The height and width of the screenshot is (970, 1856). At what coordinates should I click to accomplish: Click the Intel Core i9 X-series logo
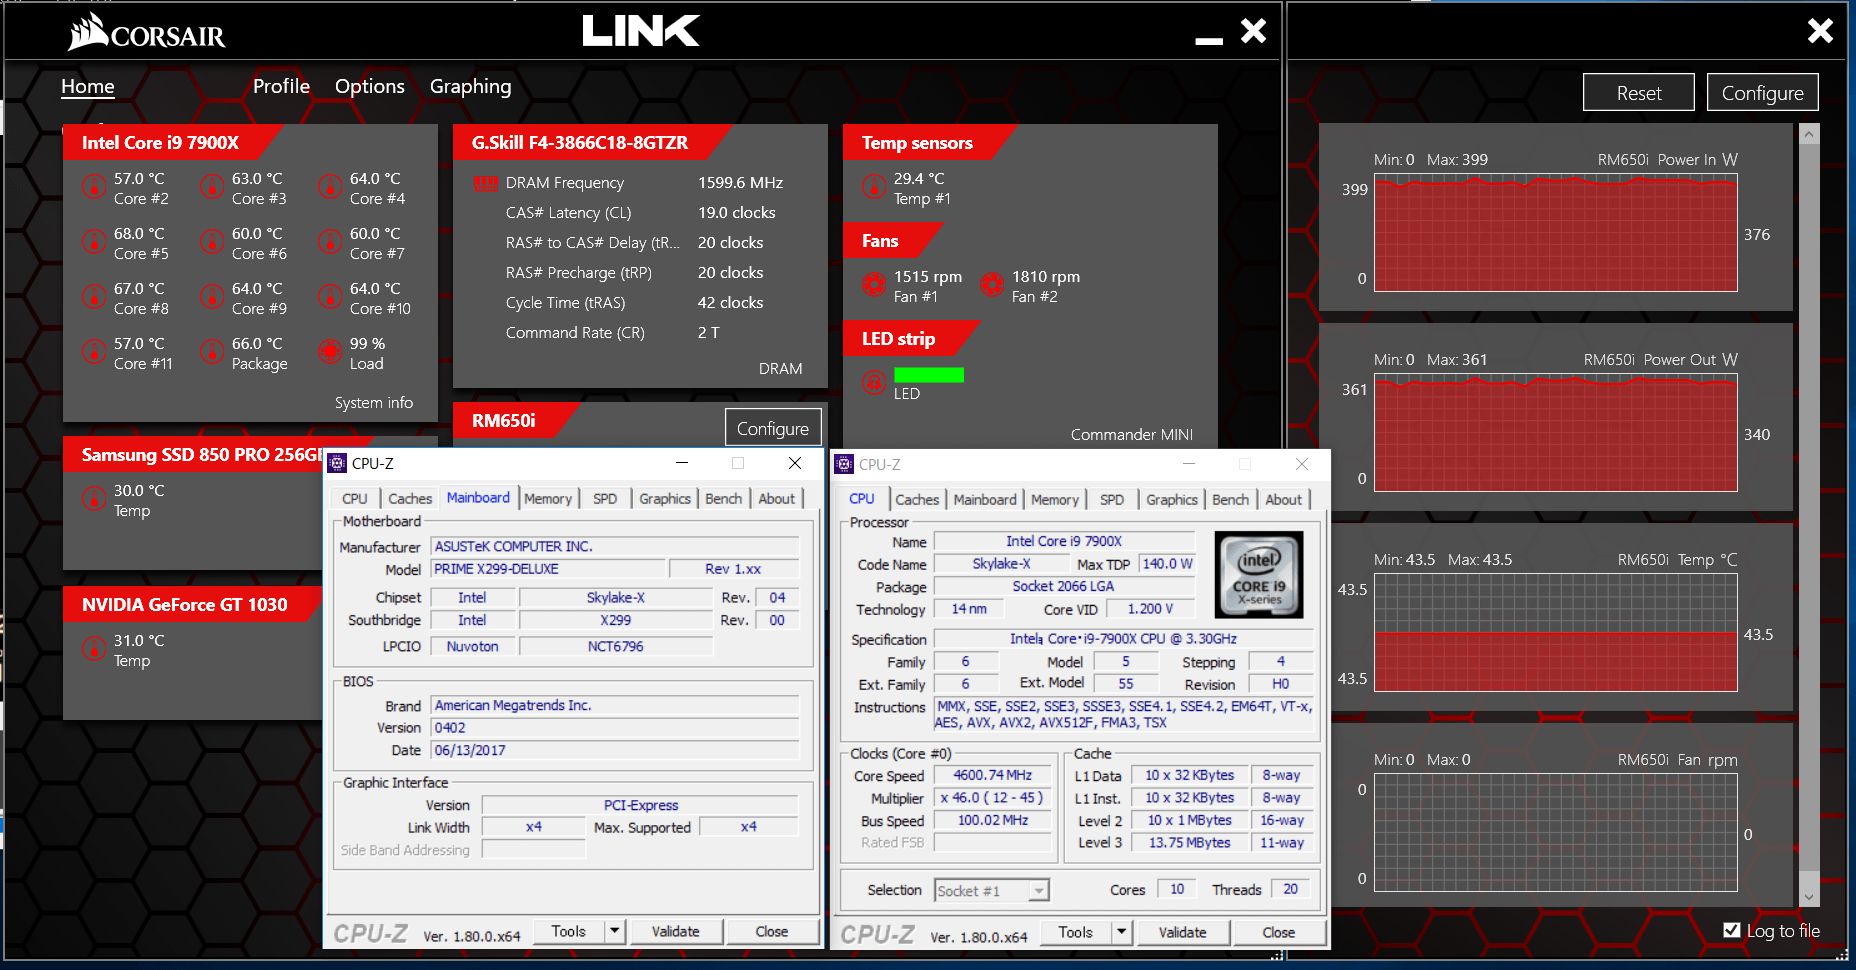pos(1259,575)
